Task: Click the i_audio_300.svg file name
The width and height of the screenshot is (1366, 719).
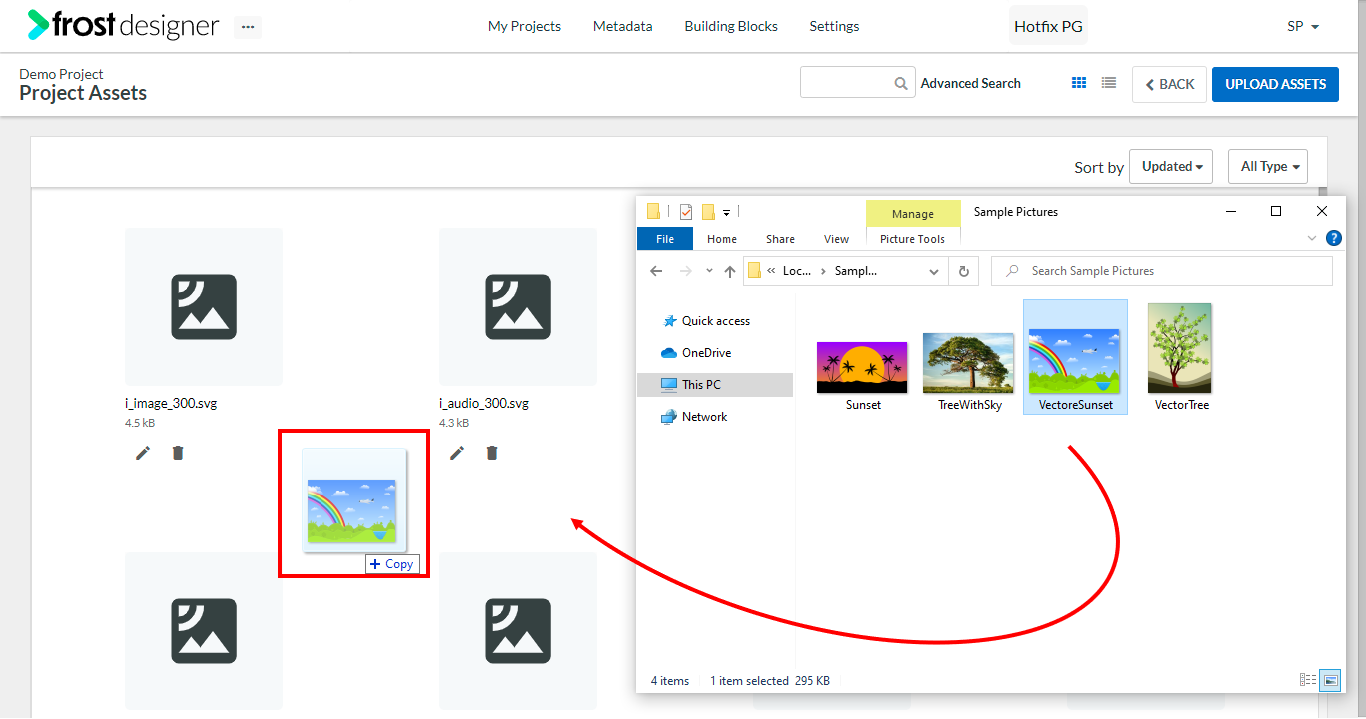Action: coord(484,404)
